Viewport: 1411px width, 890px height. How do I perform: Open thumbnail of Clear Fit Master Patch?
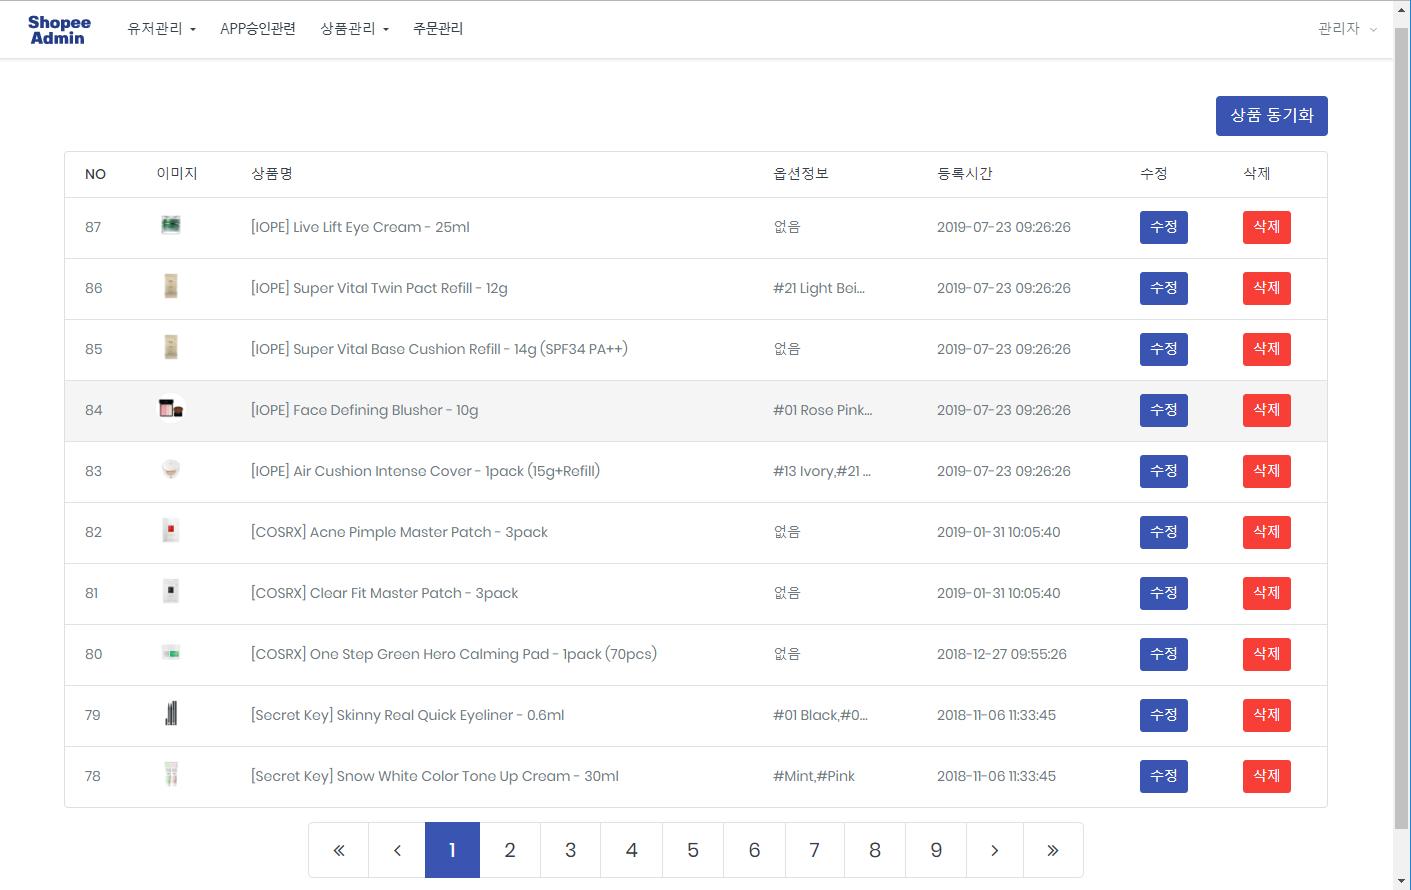[171, 592]
